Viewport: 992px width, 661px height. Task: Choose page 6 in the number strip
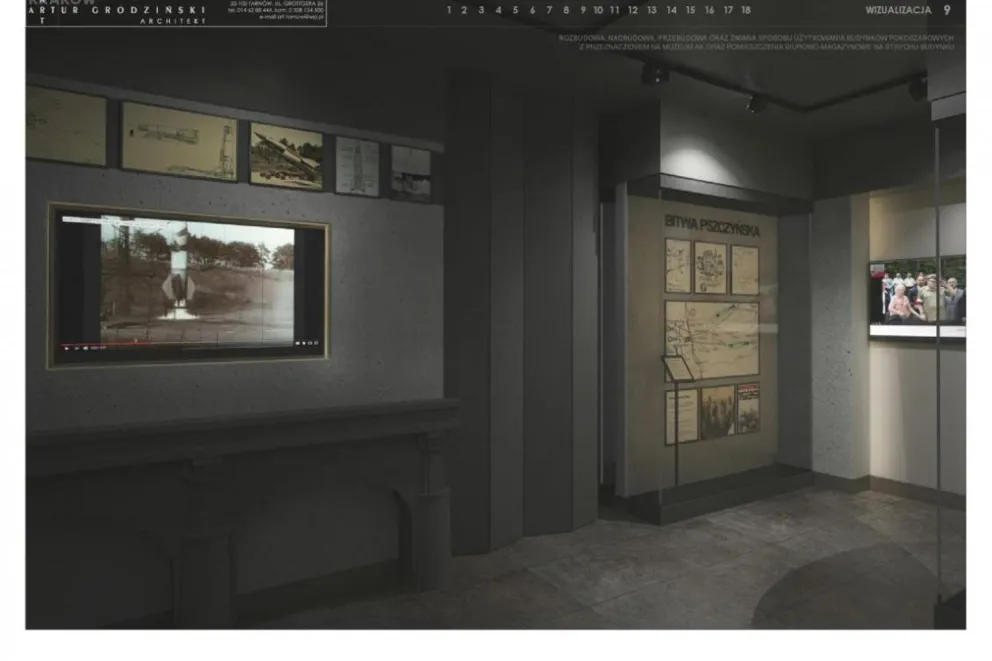click(532, 10)
